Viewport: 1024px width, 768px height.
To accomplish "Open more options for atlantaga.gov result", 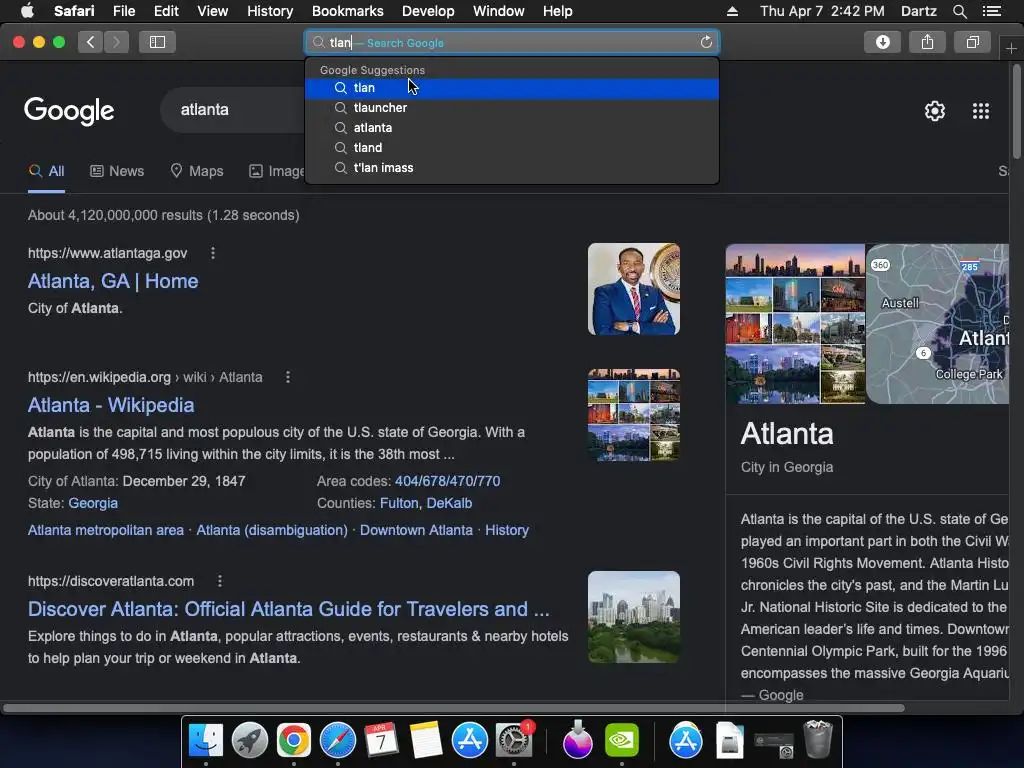I will 213,253.
